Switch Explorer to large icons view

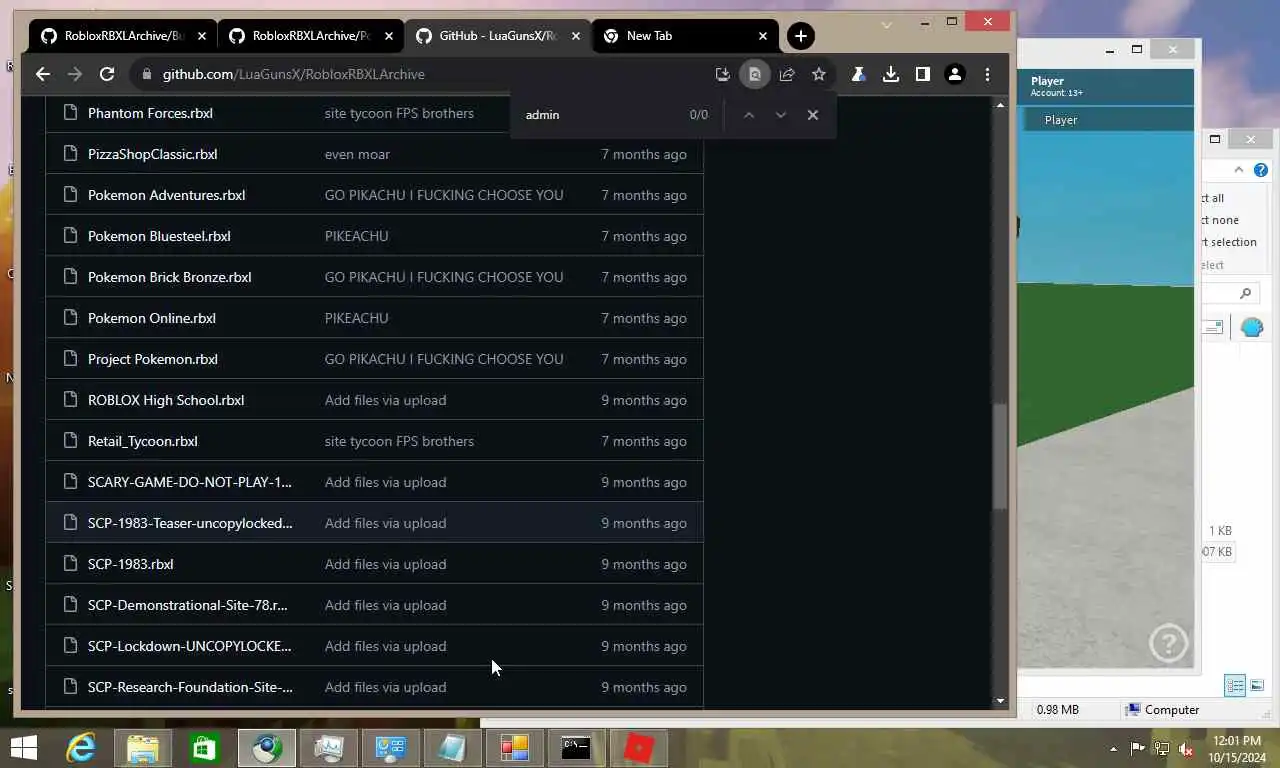(x=1257, y=686)
